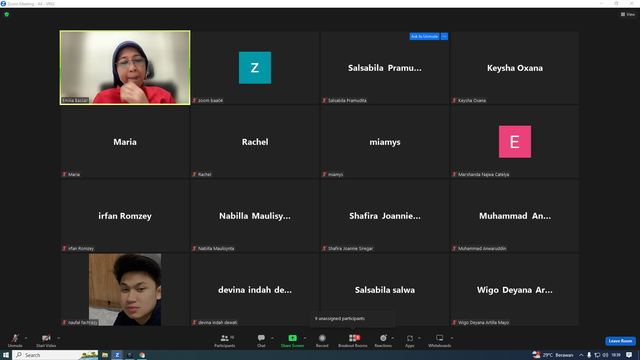Viewport: 640px width, 360px height.
Task: Open the View layout menu
Action: (628, 14)
